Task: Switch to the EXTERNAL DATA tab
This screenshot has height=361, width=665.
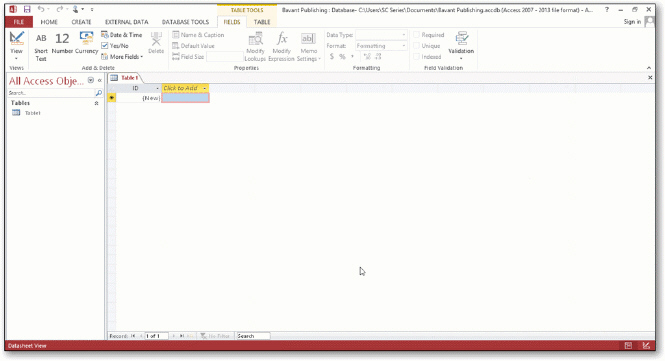Action: (127, 22)
